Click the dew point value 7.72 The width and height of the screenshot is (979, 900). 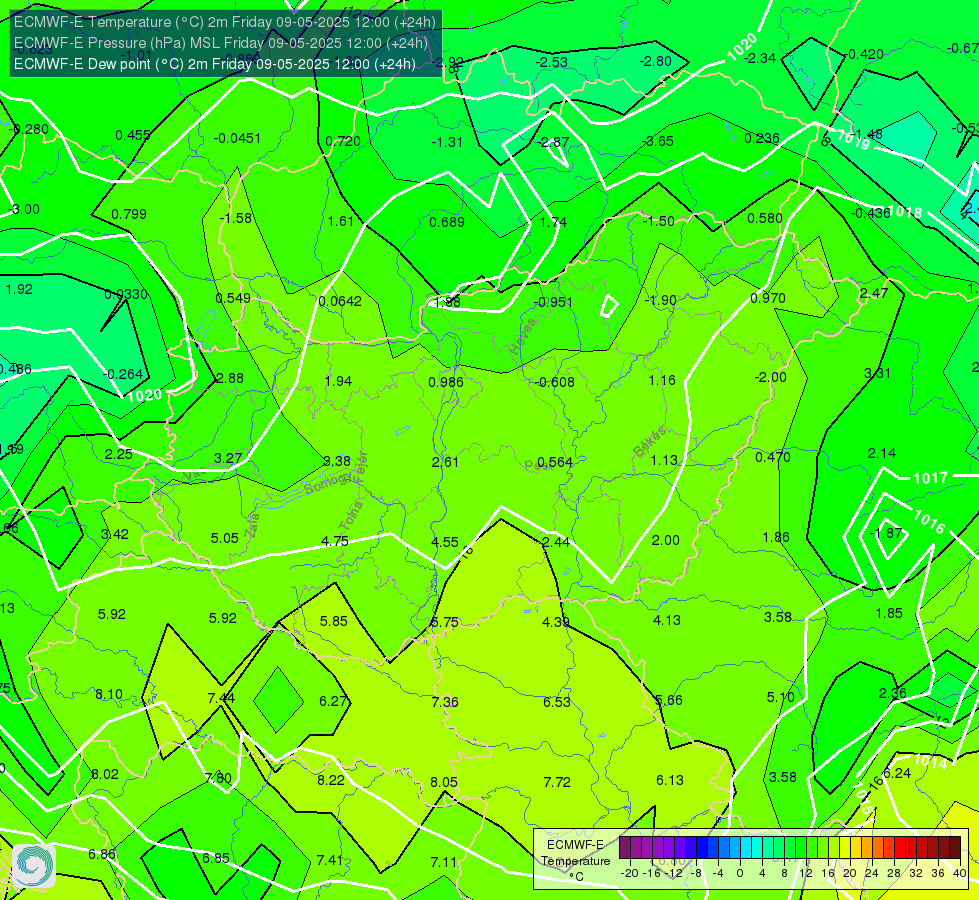click(557, 783)
